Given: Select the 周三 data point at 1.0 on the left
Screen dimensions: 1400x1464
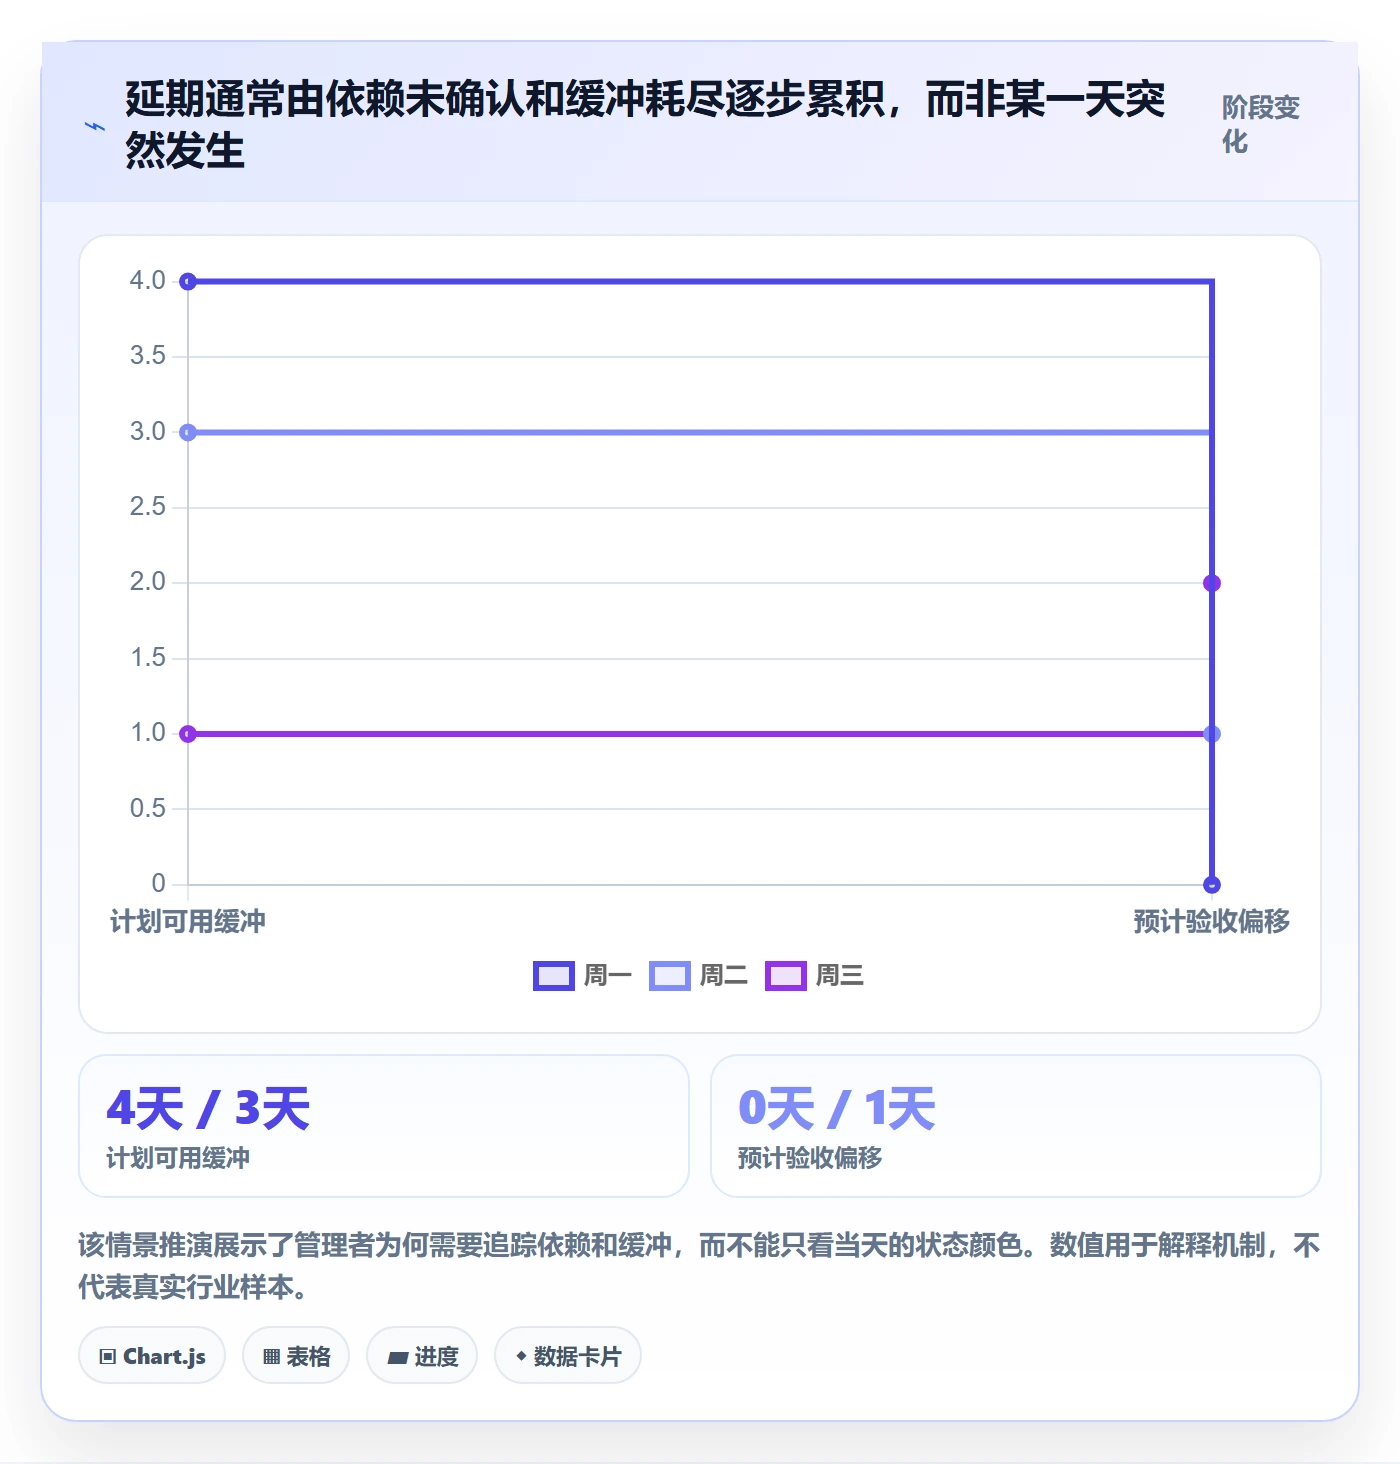Looking at the screenshot, I should (188, 734).
